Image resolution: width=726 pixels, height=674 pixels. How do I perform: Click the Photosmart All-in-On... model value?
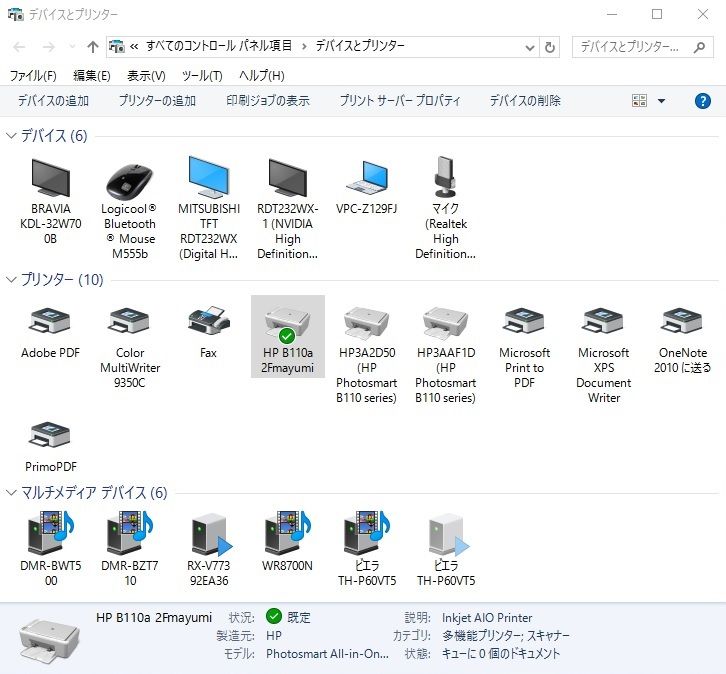point(327,654)
